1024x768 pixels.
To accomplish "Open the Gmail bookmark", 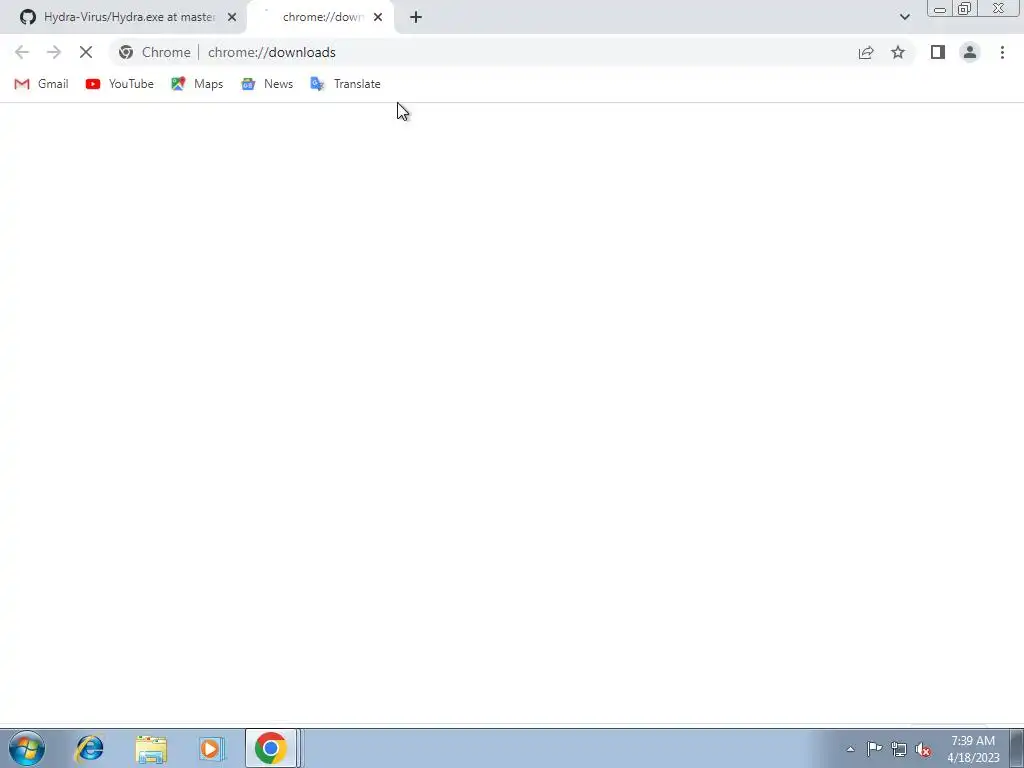I will pyautogui.click(x=41, y=84).
